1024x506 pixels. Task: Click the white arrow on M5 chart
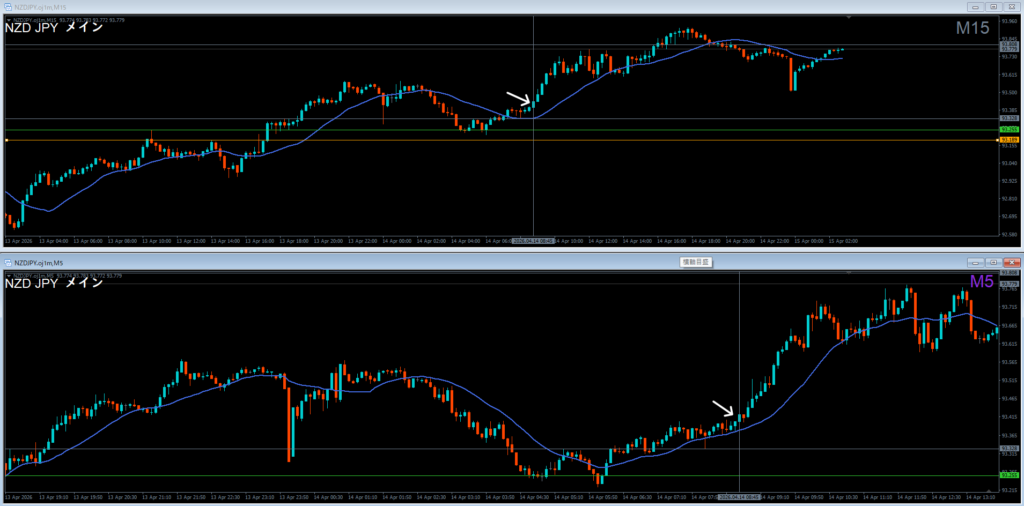pos(722,407)
